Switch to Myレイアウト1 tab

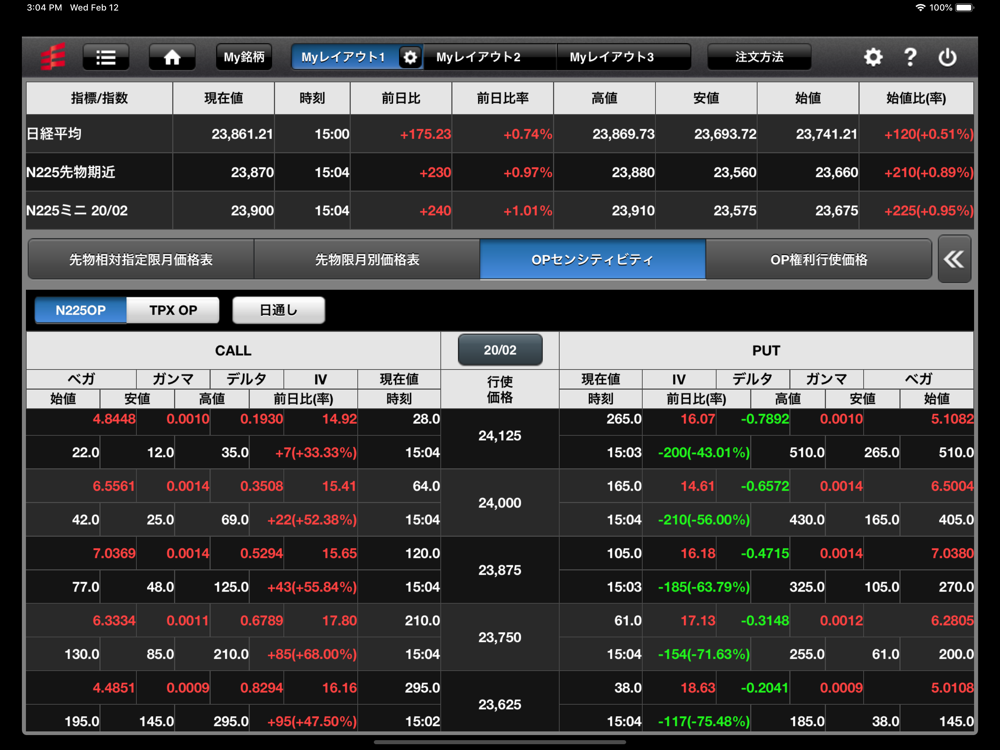tap(344, 57)
